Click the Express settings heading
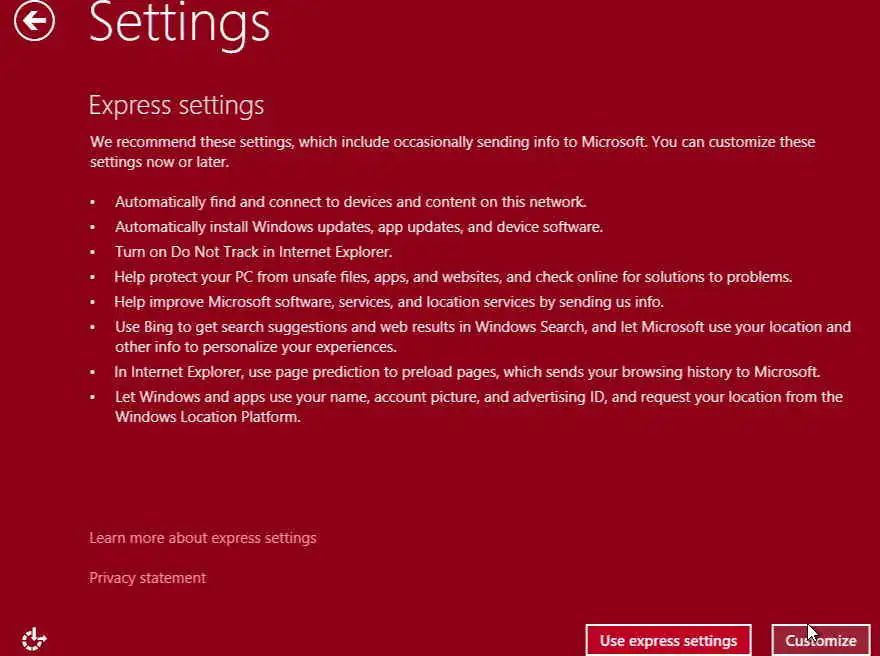 point(176,105)
